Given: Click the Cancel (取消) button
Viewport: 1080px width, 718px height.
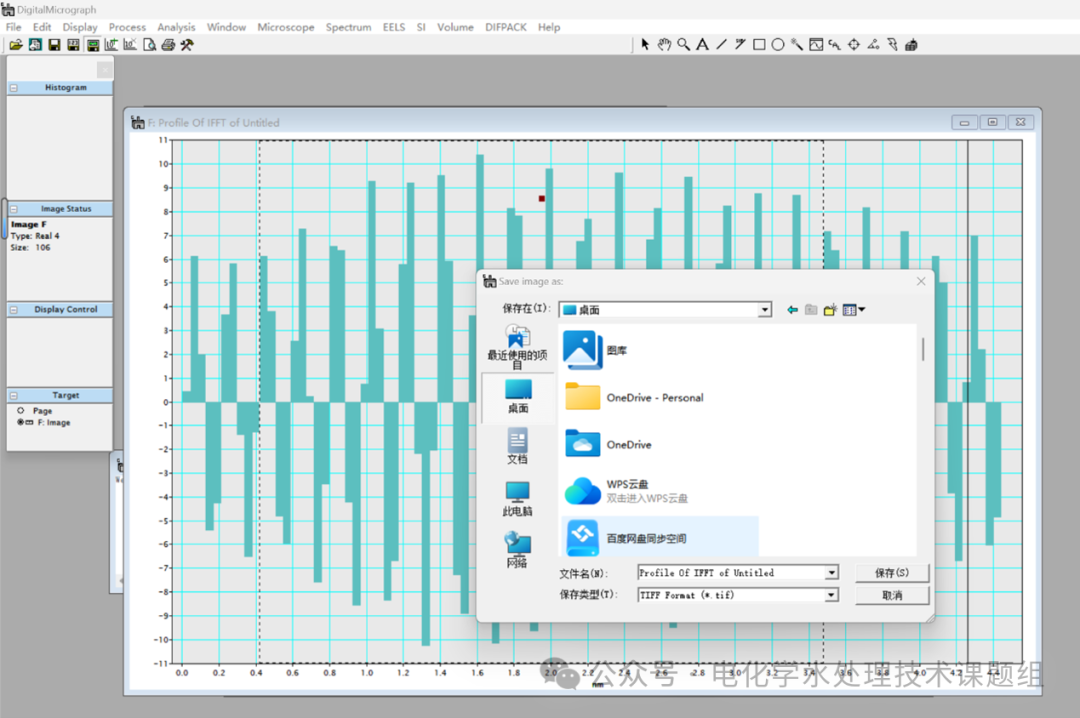Looking at the screenshot, I should 892,595.
